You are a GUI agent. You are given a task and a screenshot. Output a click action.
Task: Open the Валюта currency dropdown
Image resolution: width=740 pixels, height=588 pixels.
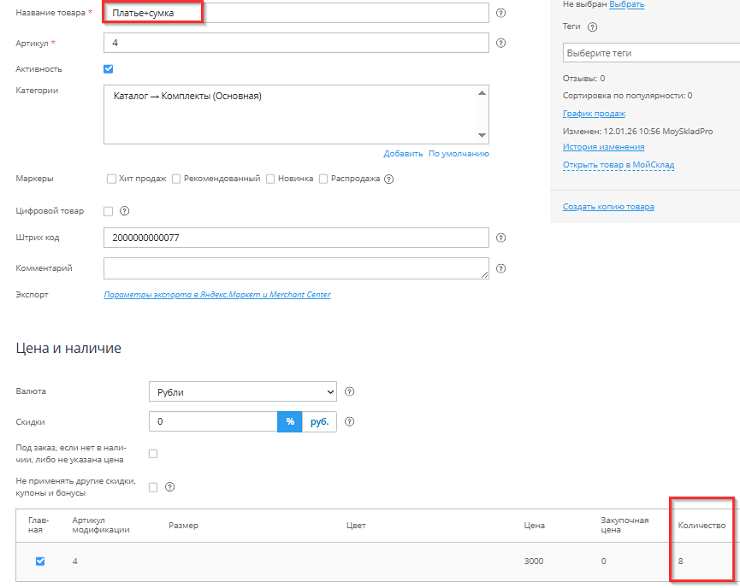pyautogui.click(x=243, y=392)
